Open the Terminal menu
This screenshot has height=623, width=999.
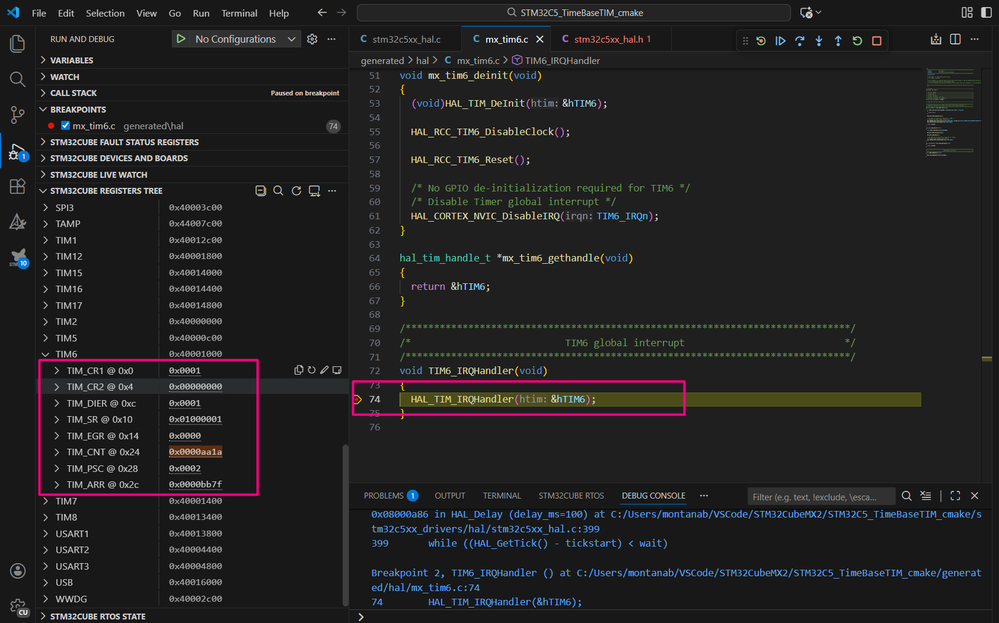(x=238, y=14)
